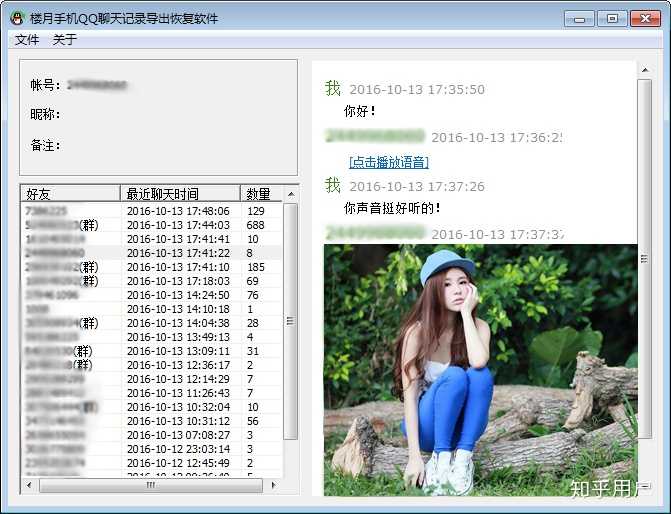Viewport: 671px width, 514px height.
Task: Click the friend list horizontal scroll right arrow
Action: tap(273, 485)
